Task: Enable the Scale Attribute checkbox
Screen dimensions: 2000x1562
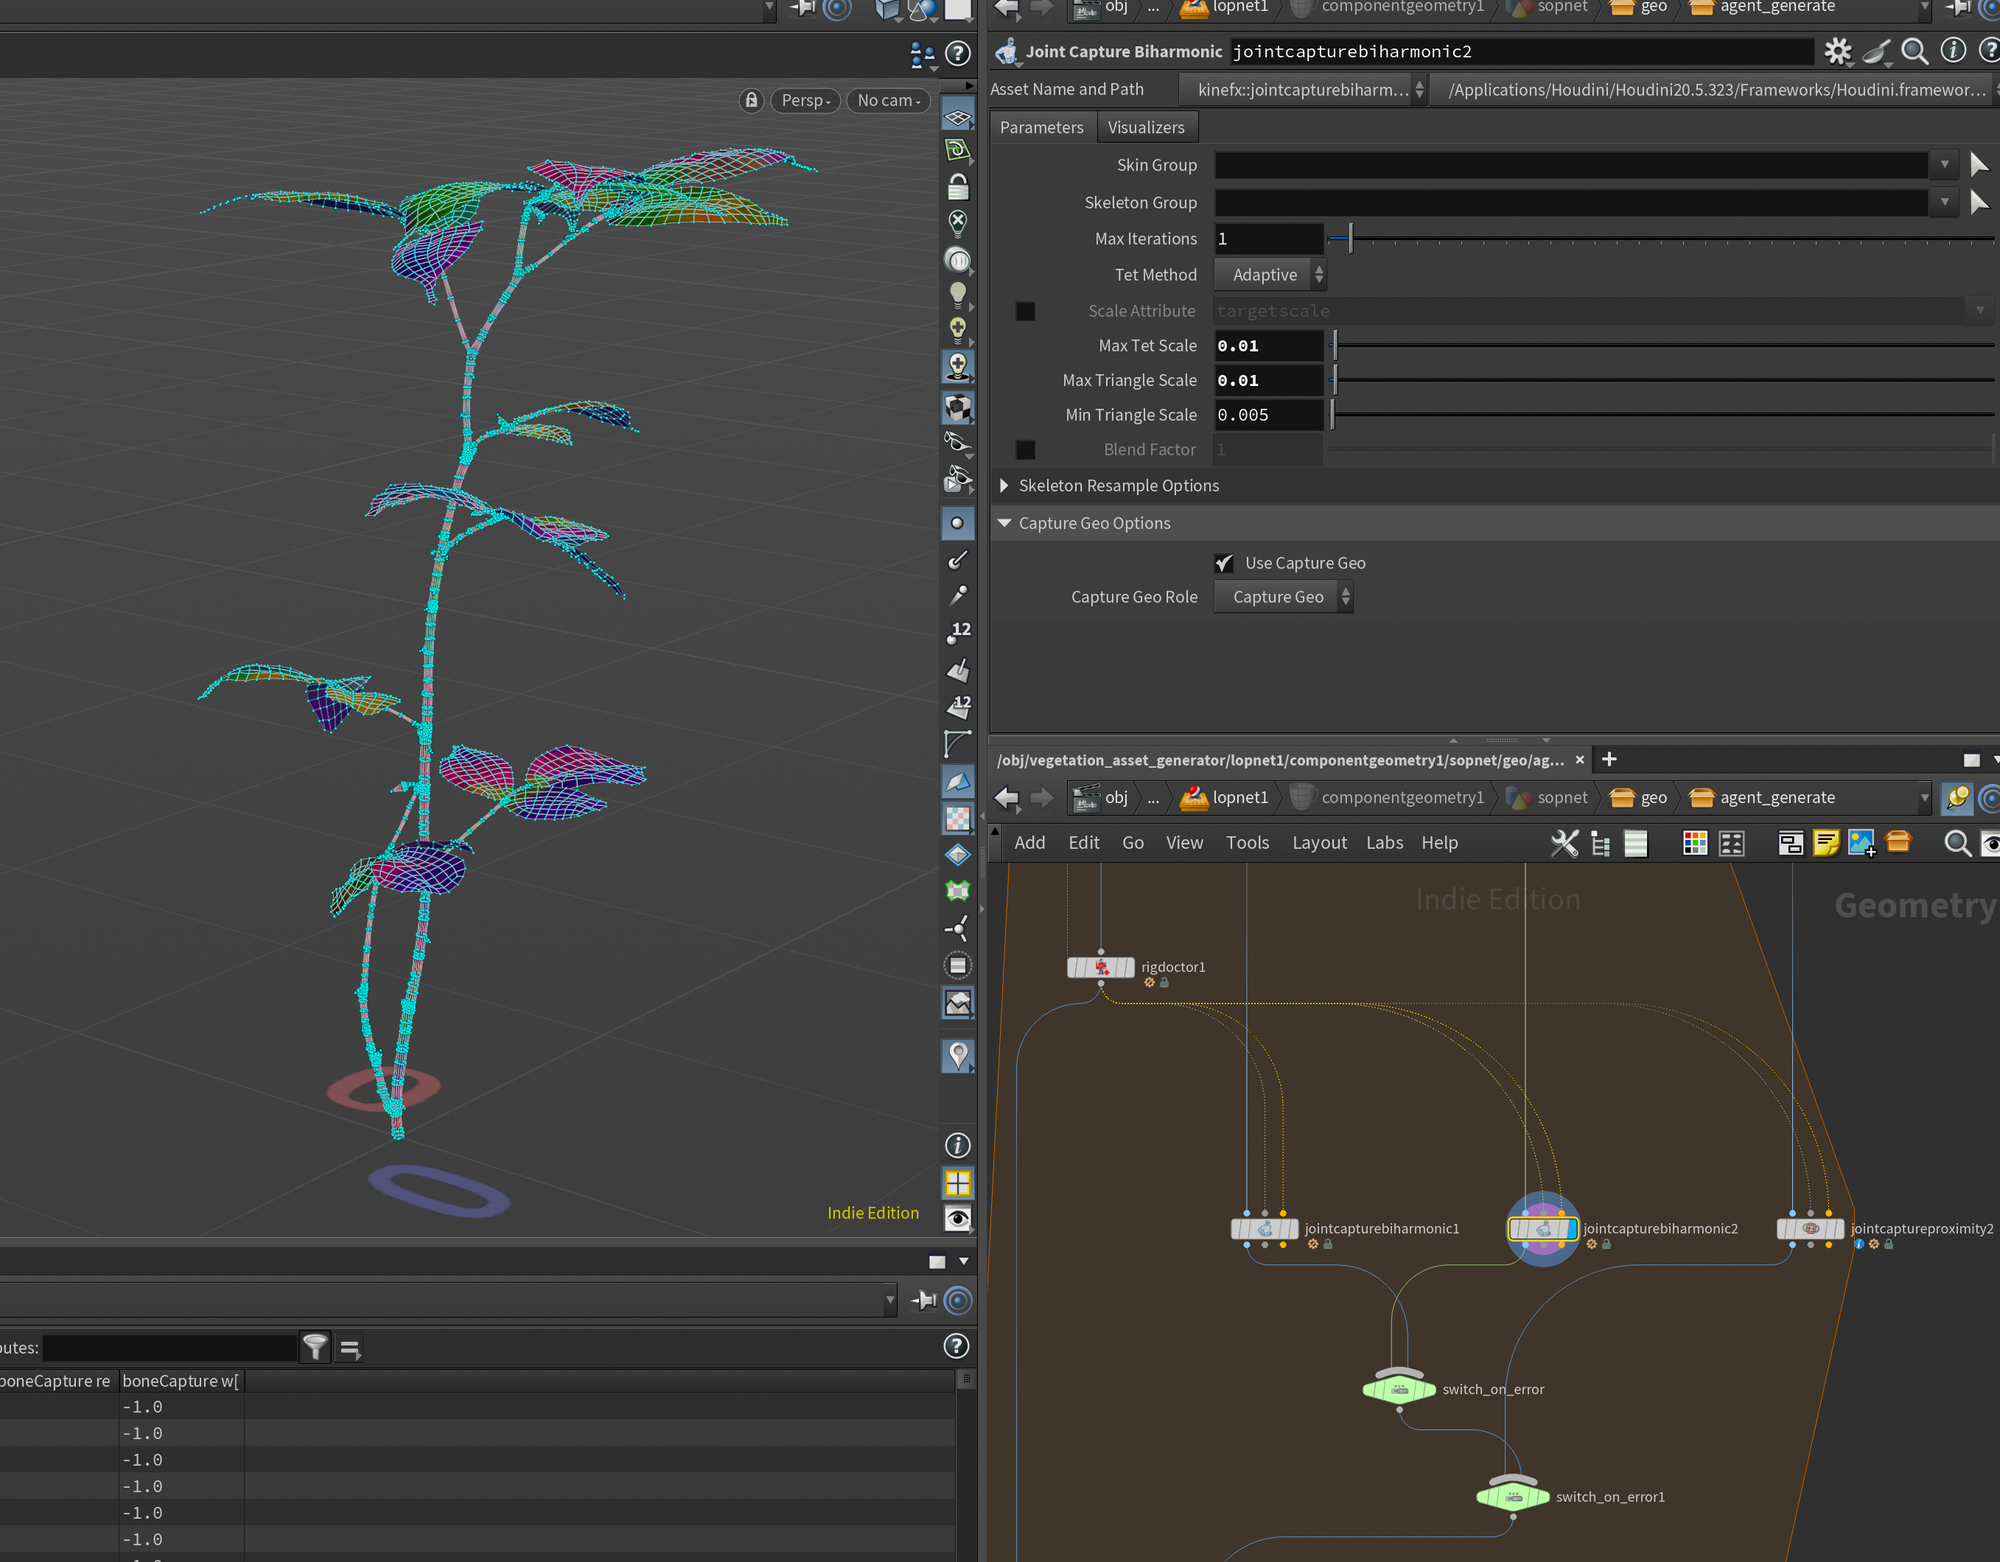Action: pyautogui.click(x=1025, y=311)
